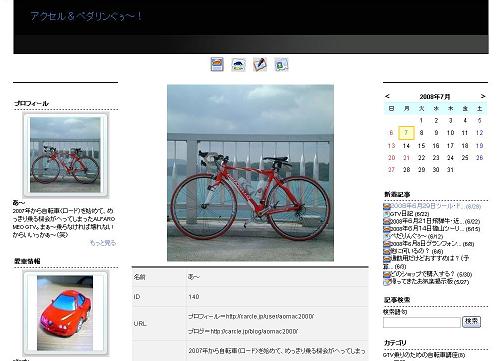The image size is (503, 361).
Task: Open the green figure friends icon
Action: [x=281, y=65]
